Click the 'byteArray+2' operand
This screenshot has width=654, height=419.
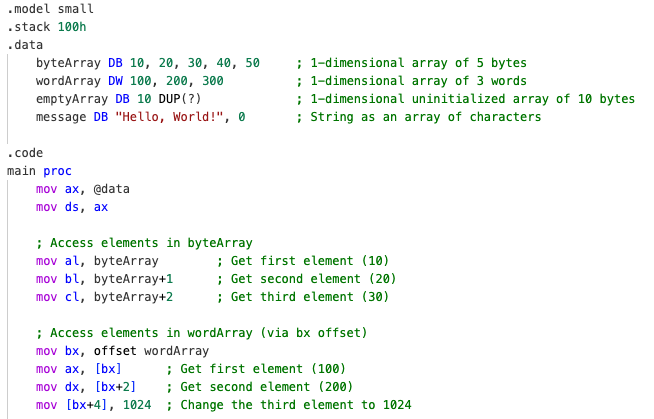[133, 297]
